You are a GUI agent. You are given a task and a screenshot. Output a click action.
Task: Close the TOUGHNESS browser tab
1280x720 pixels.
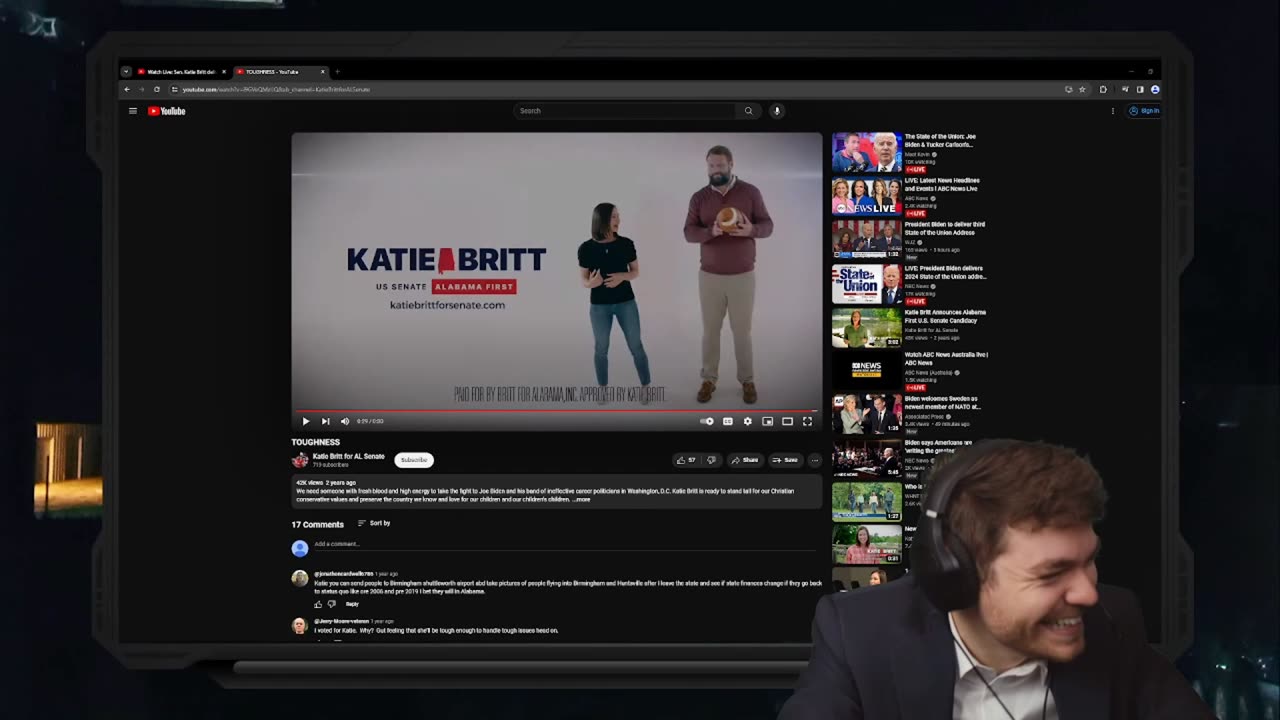tap(322, 72)
